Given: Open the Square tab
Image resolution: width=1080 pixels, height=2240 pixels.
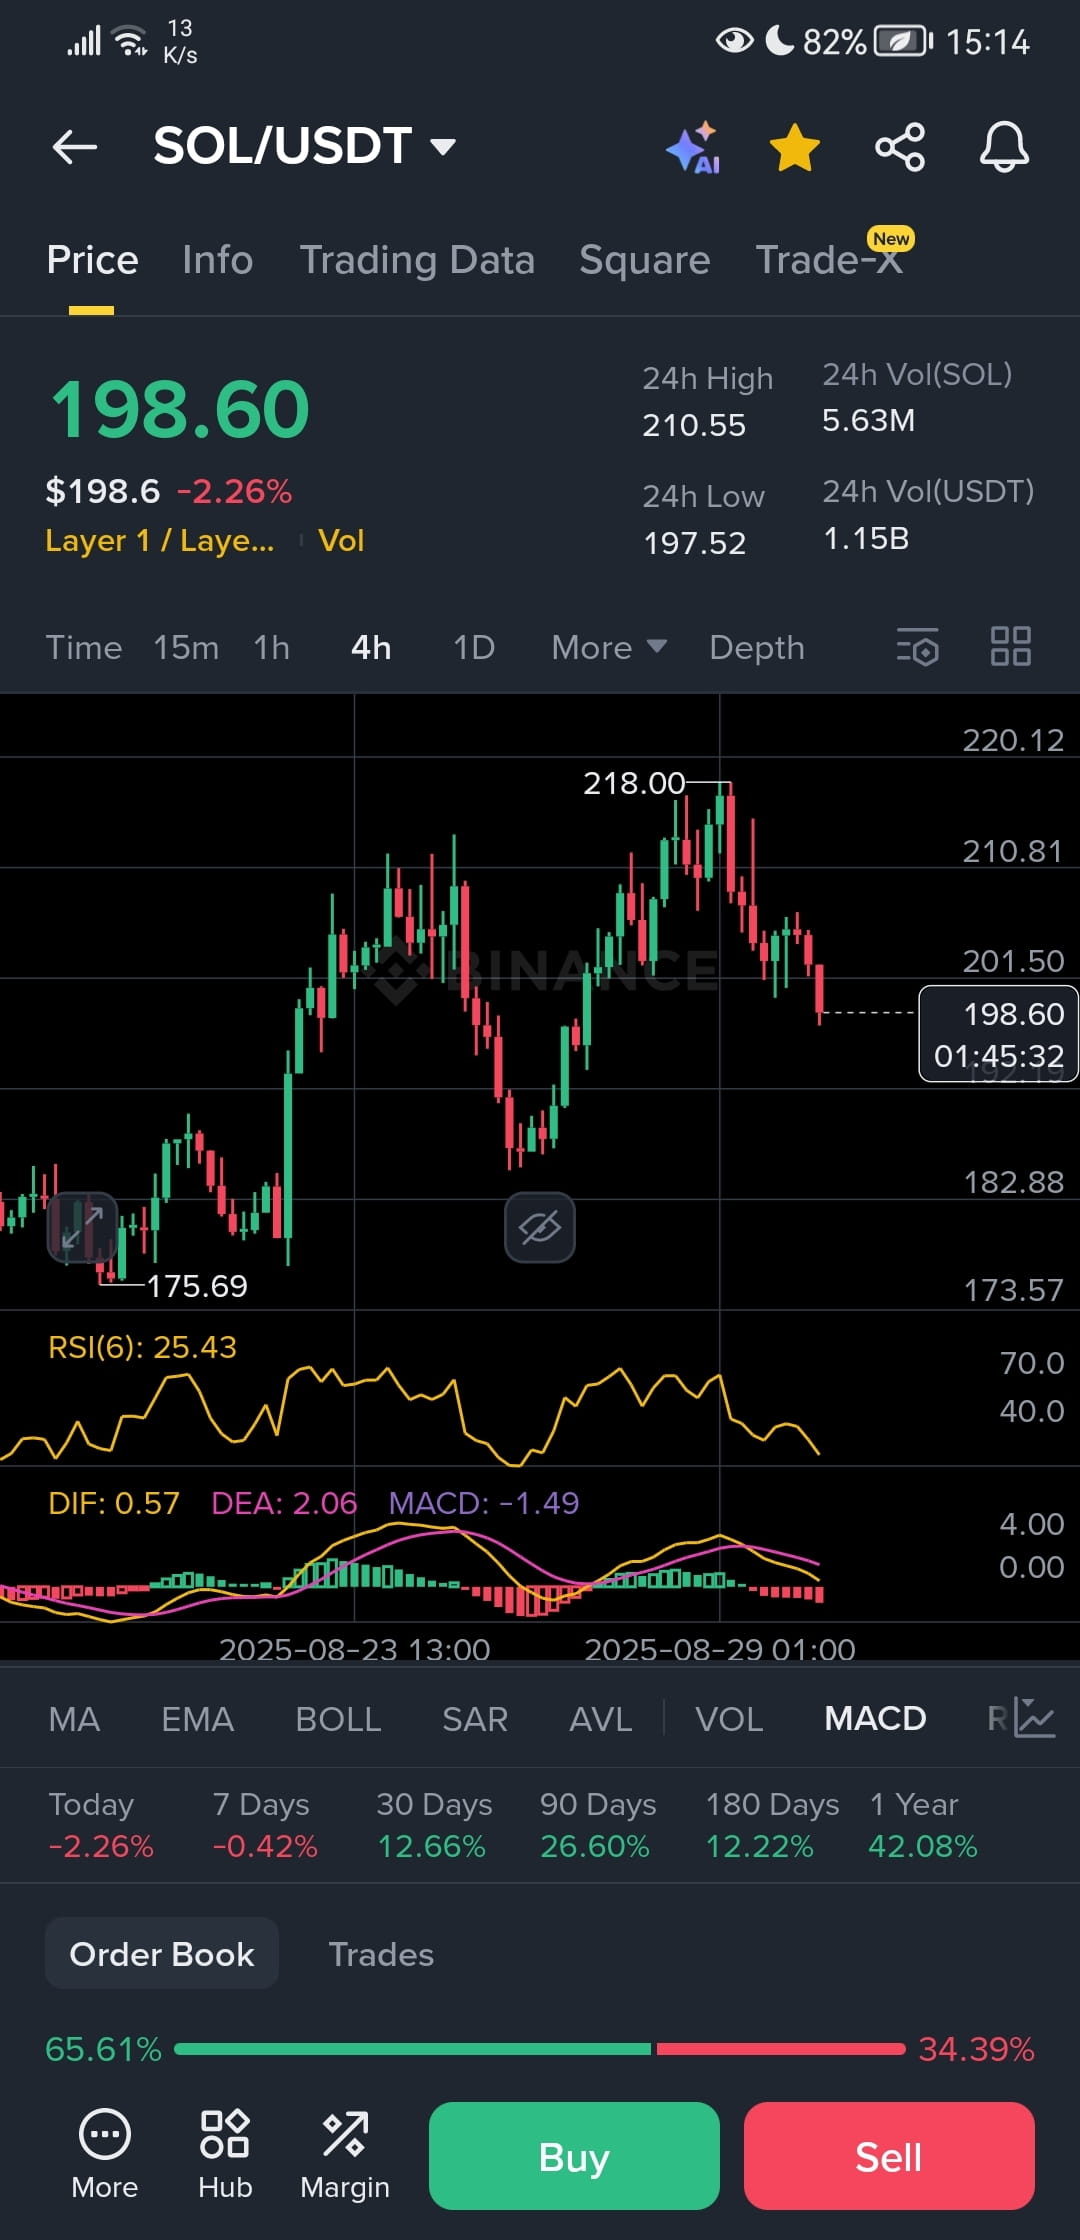Looking at the screenshot, I should click(645, 260).
